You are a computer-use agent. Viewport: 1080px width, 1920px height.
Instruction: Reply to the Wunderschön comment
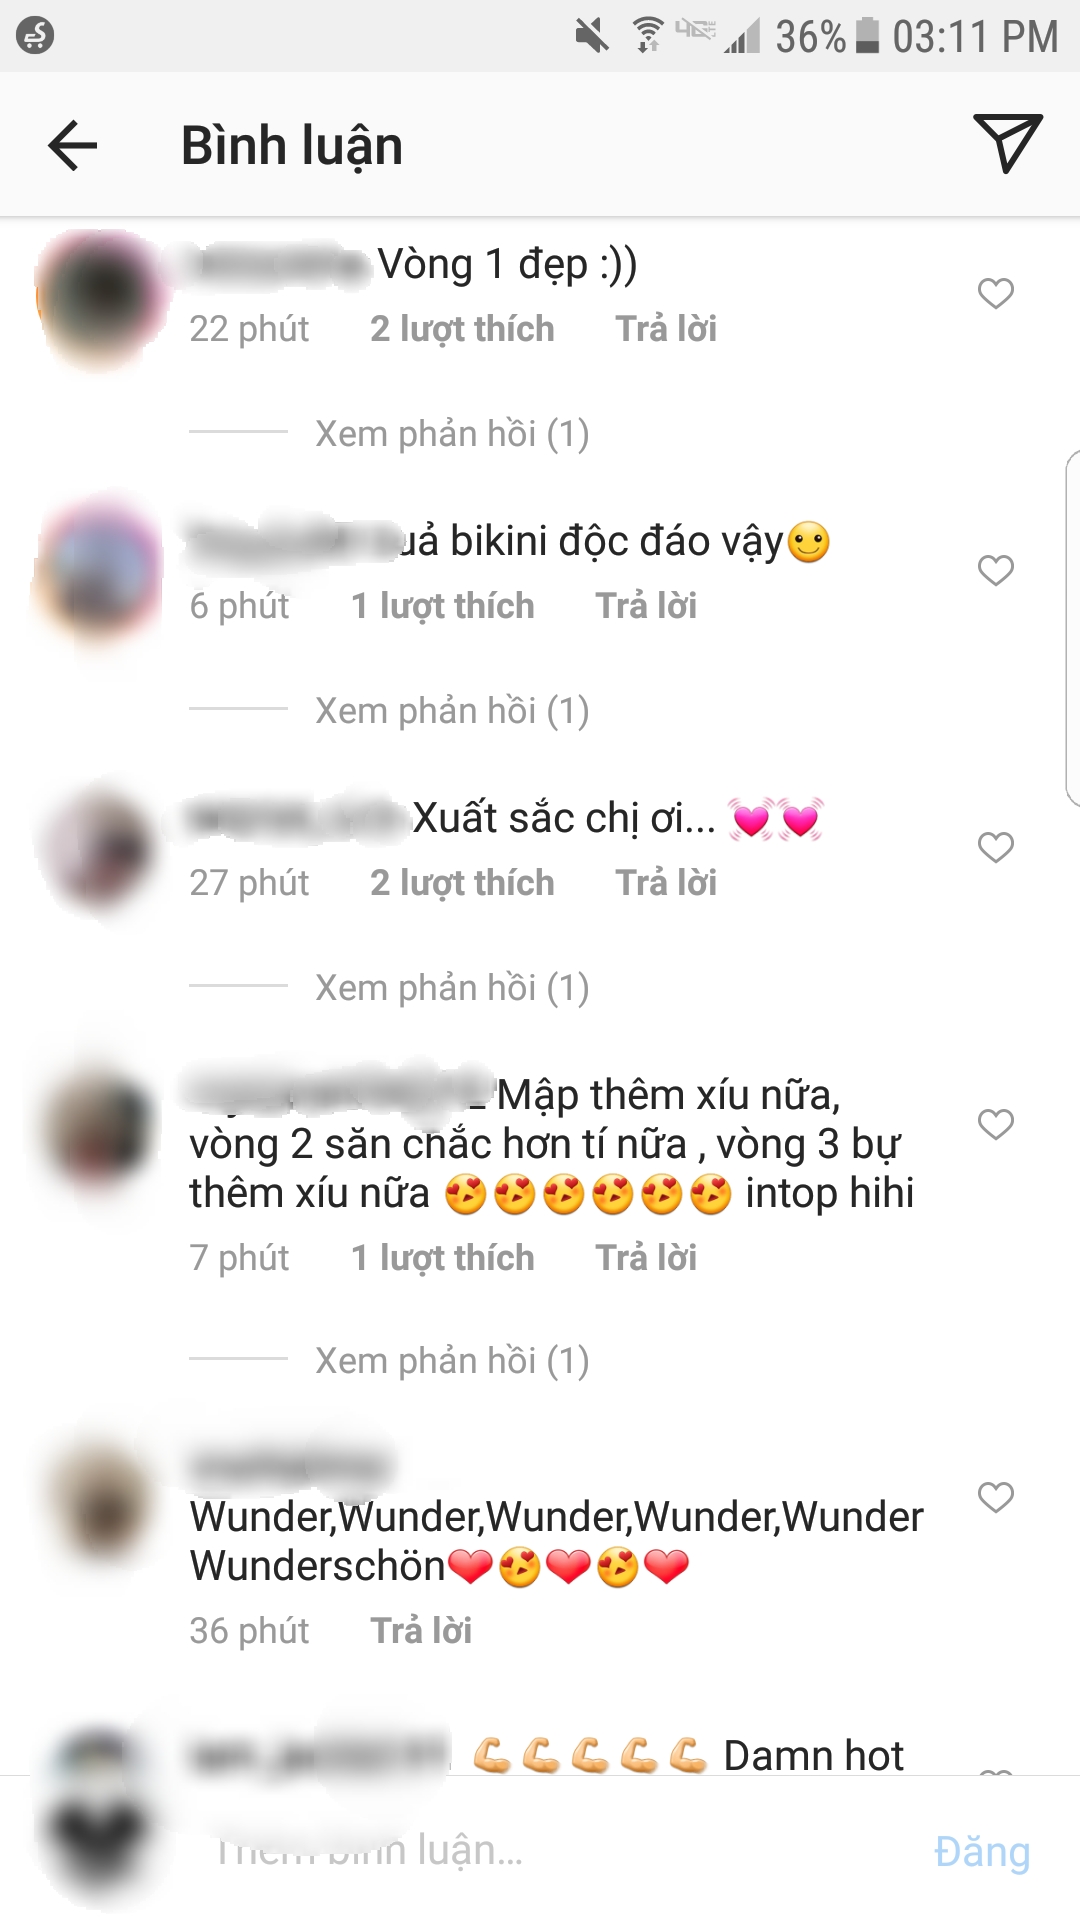pos(421,1630)
